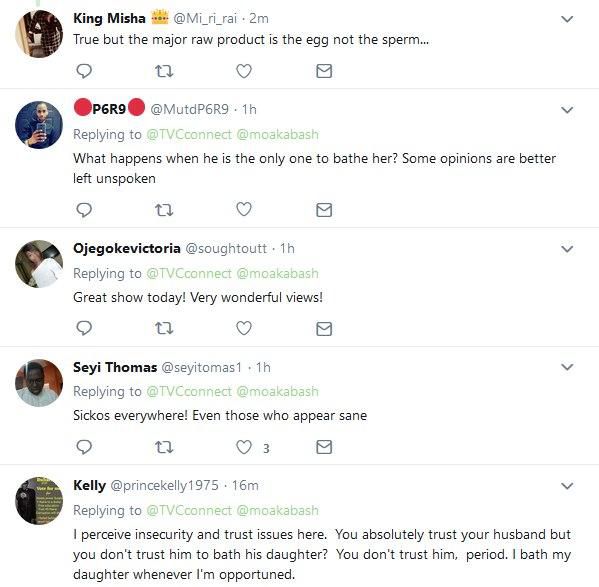
Task: Message Seyi Thomas's tweet with envelope icon
Action: (324, 447)
